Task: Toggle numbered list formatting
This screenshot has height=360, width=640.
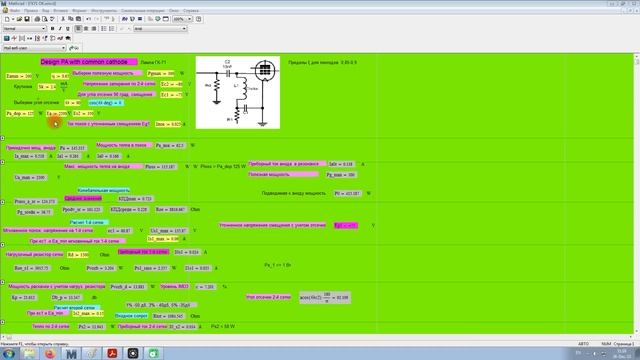Action: pos(111,29)
